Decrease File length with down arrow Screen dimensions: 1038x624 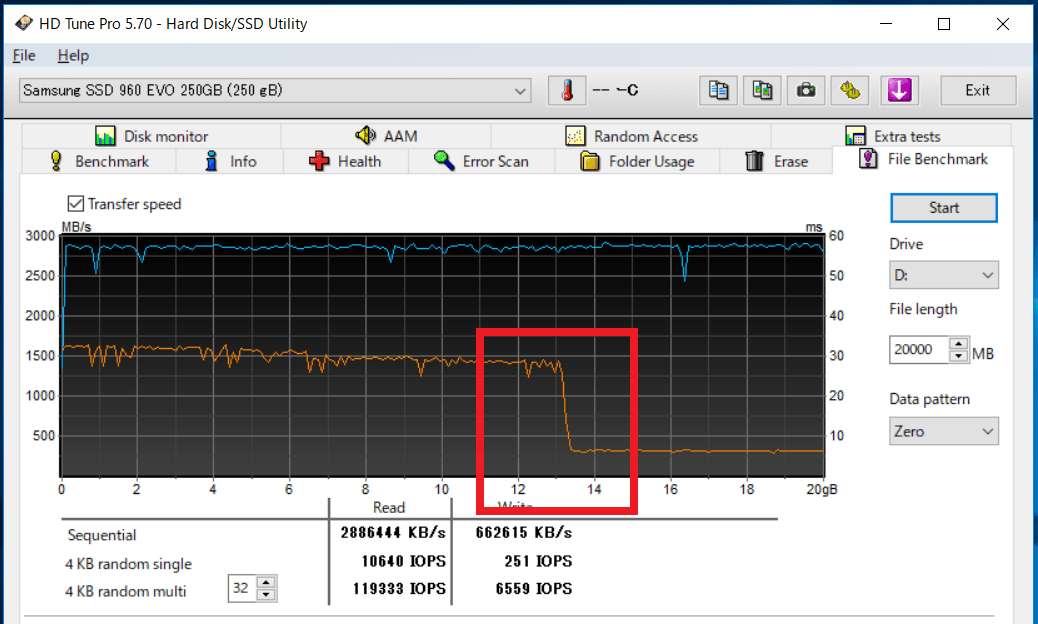(x=959, y=356)
